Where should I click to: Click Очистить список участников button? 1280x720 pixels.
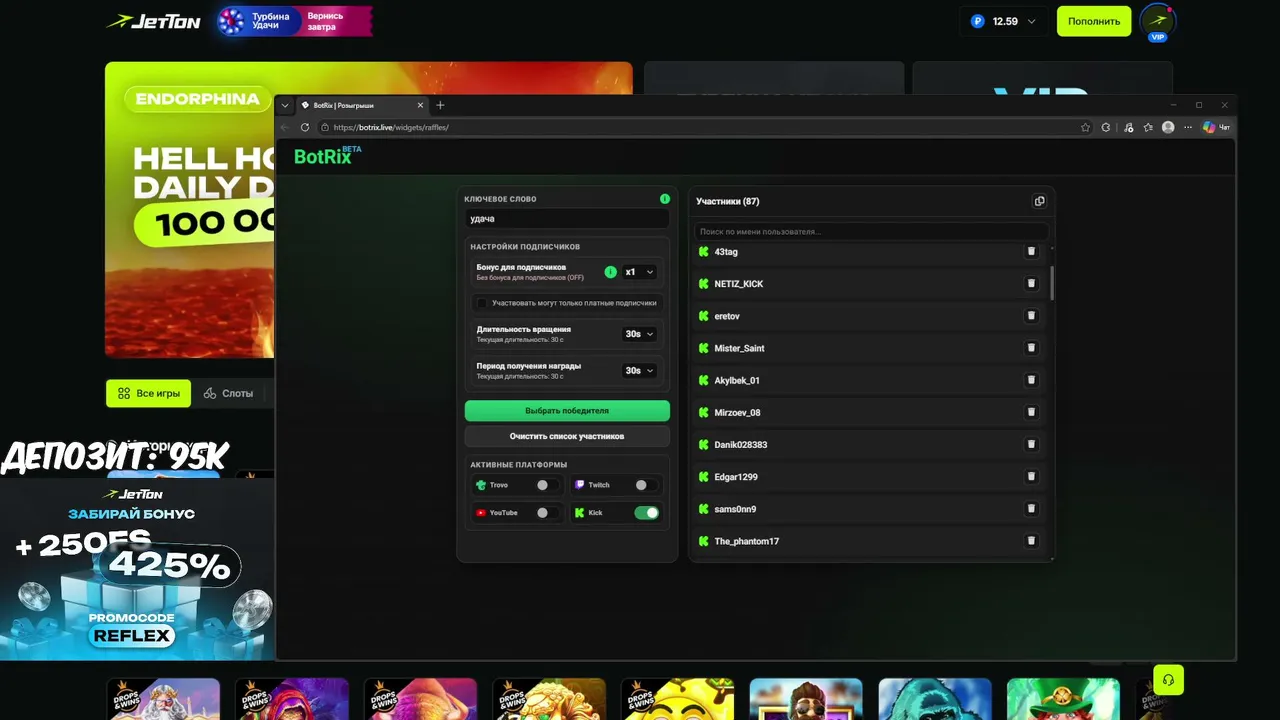567,436
